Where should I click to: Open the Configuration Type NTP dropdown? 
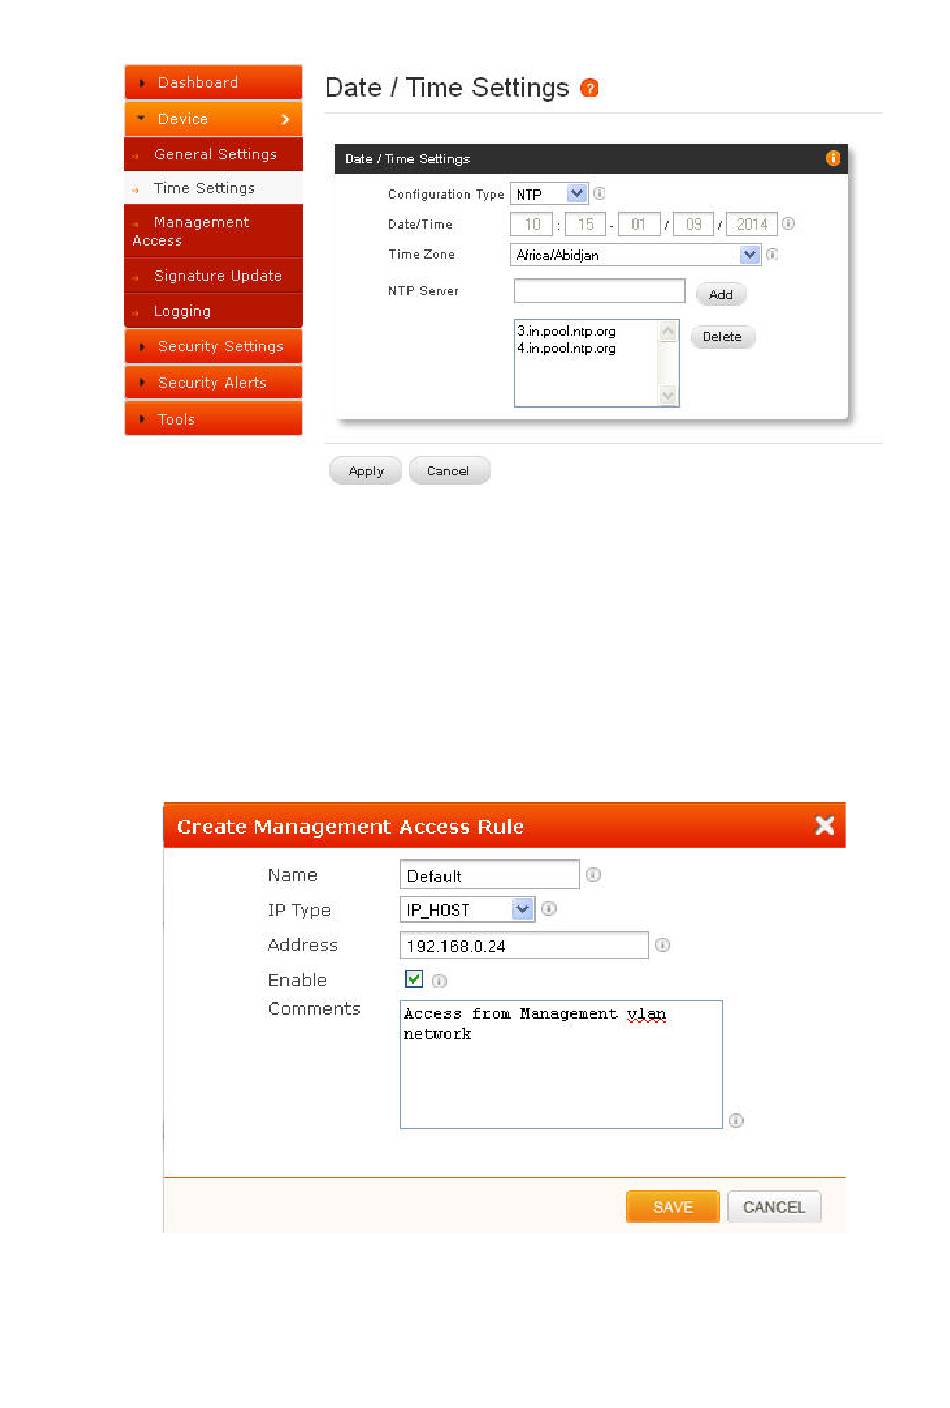[549, 194]
